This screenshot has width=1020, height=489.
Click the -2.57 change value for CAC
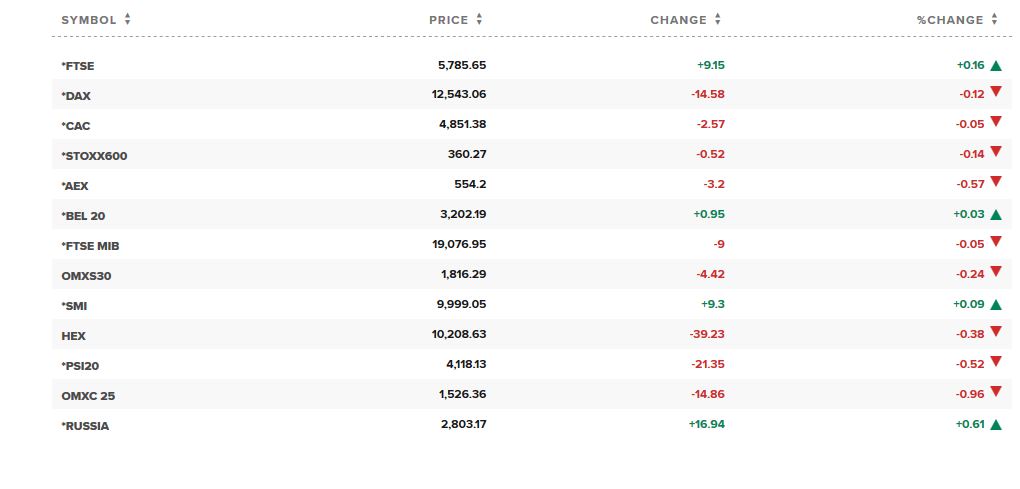coord(710,124)
